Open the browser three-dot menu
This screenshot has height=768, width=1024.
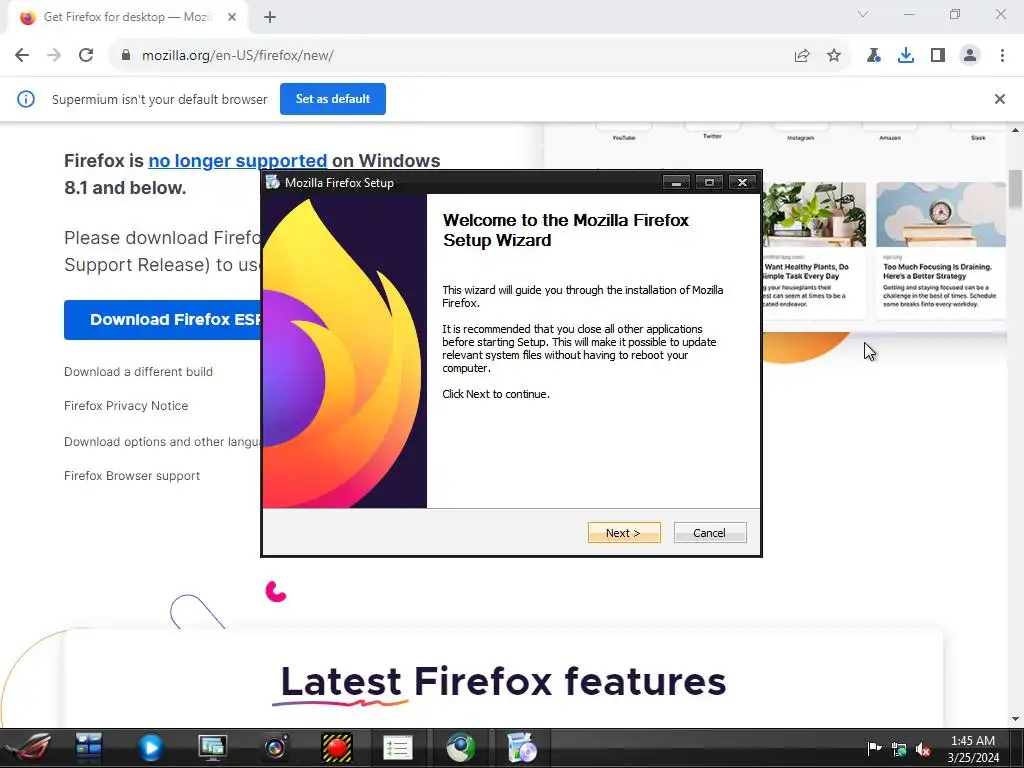click(1002, 56)
